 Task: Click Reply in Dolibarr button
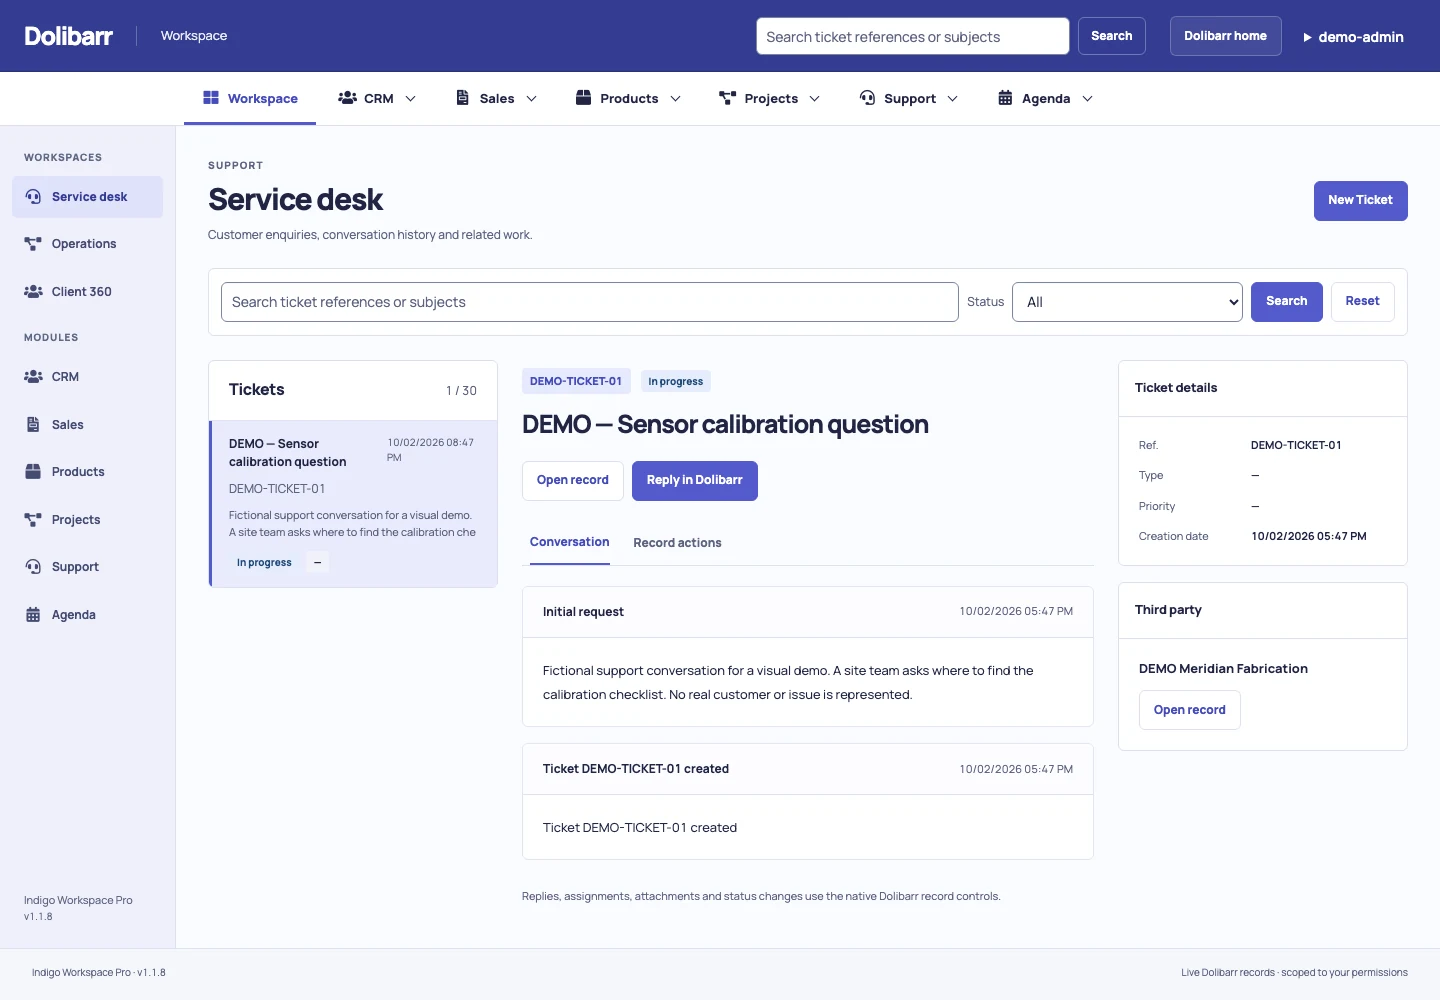694,481
